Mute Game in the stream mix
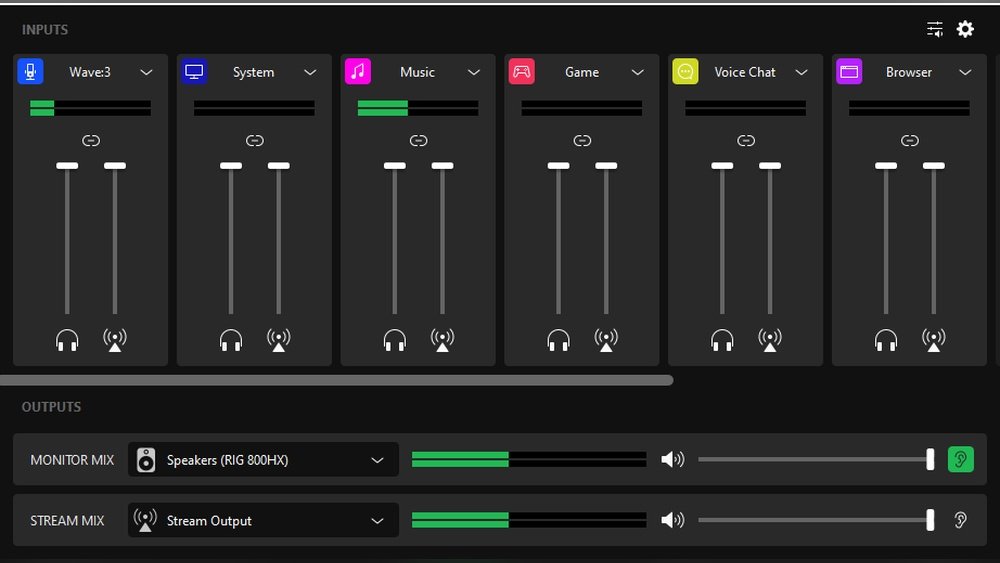 coord(606,340)
